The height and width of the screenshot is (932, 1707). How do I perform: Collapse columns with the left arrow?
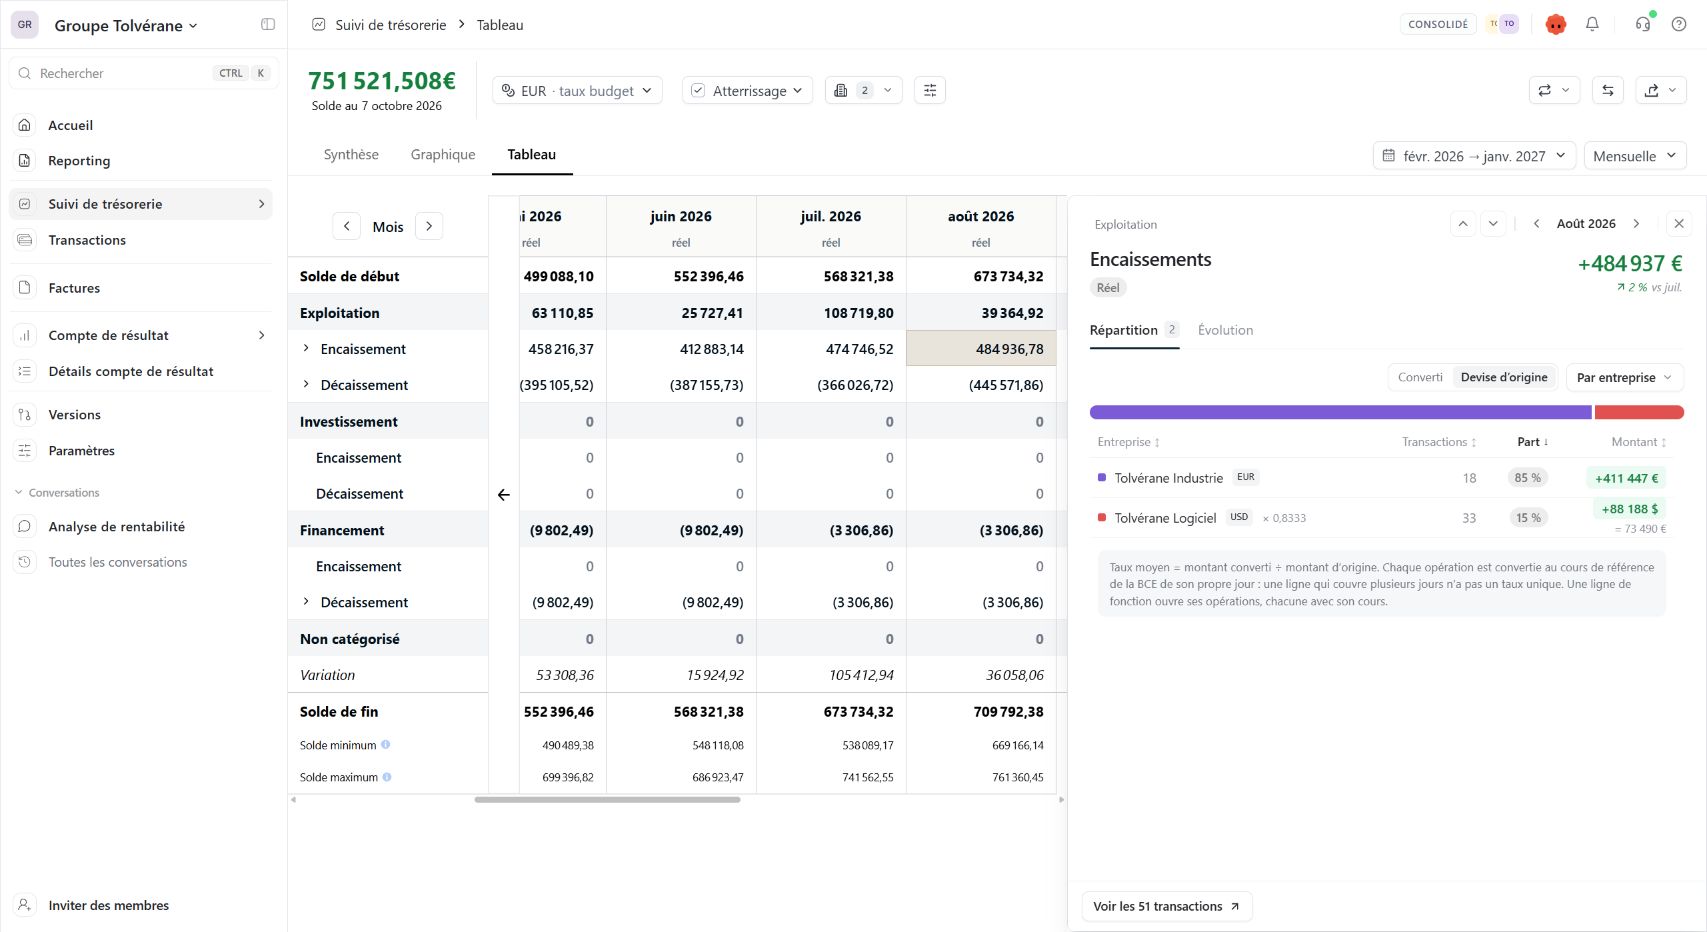click(x=503, y=494)
